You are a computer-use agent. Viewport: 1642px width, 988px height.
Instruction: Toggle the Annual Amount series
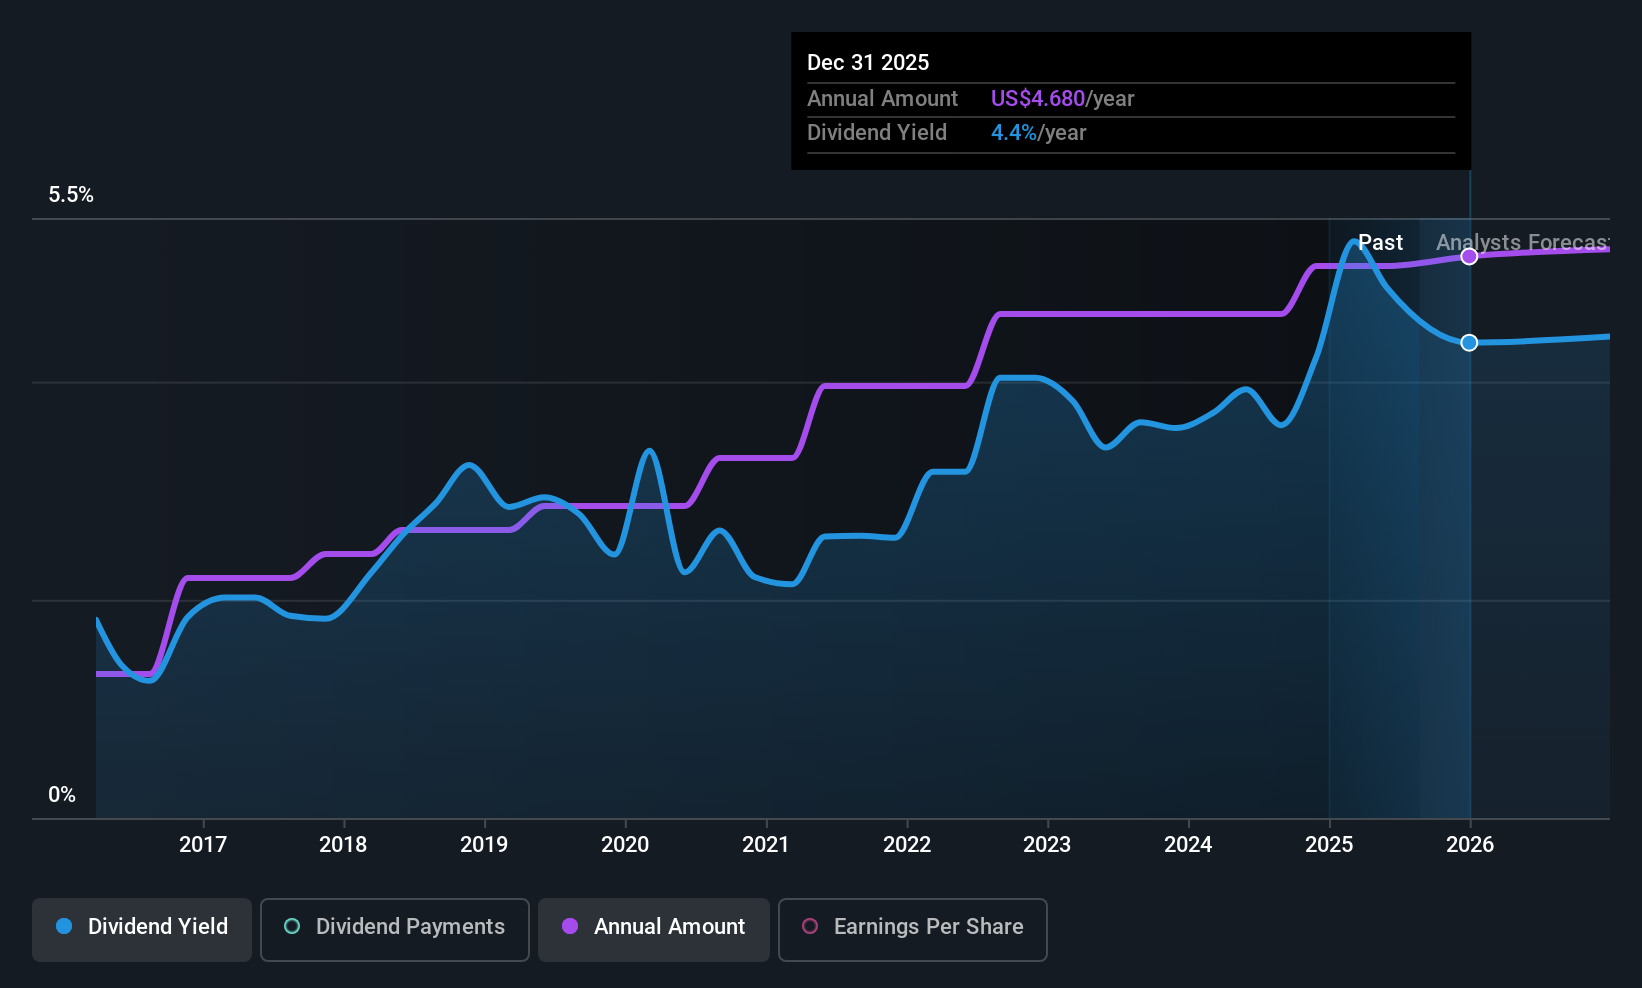point(654,929)
